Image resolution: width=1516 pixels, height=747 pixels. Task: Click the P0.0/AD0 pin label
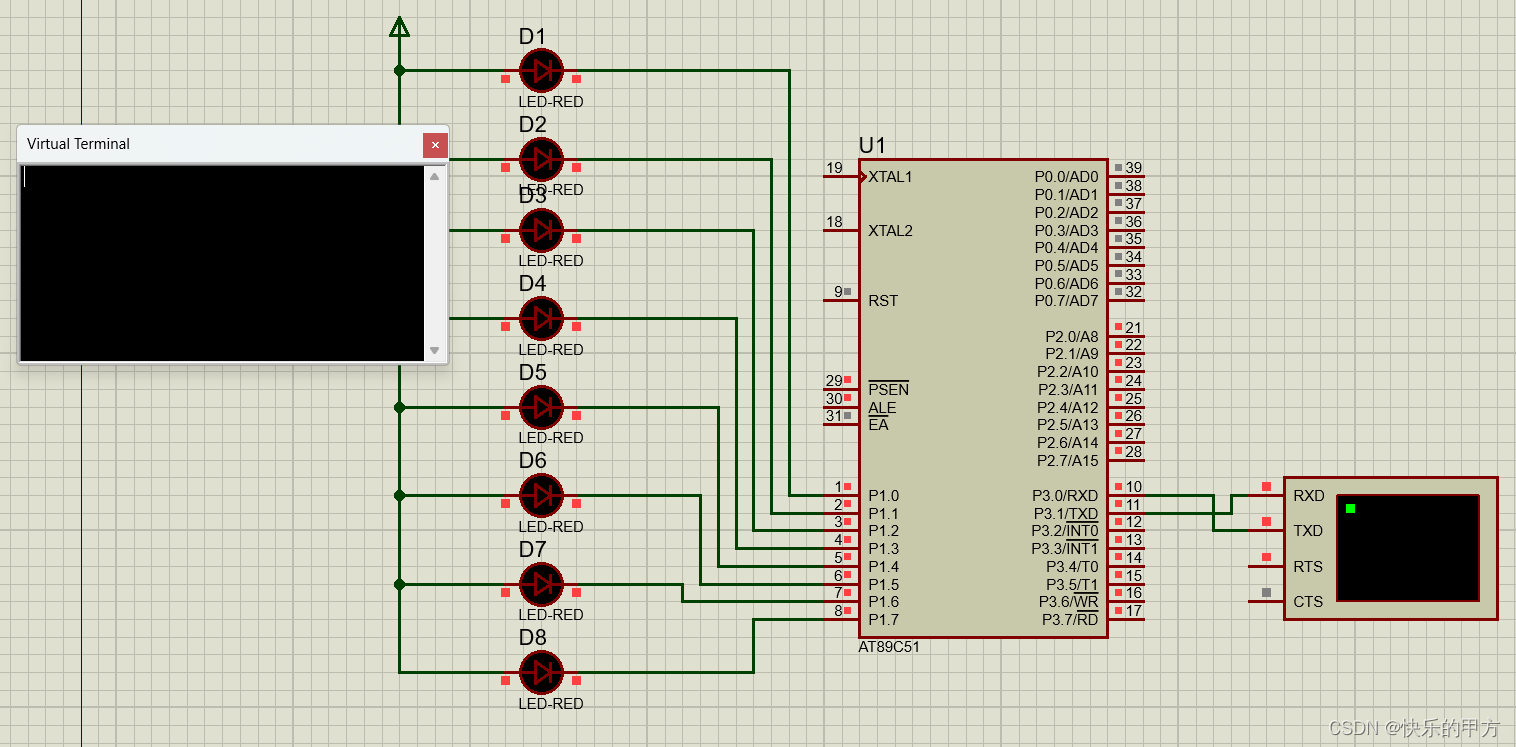pyautogui.click(x=1066, y=177)
